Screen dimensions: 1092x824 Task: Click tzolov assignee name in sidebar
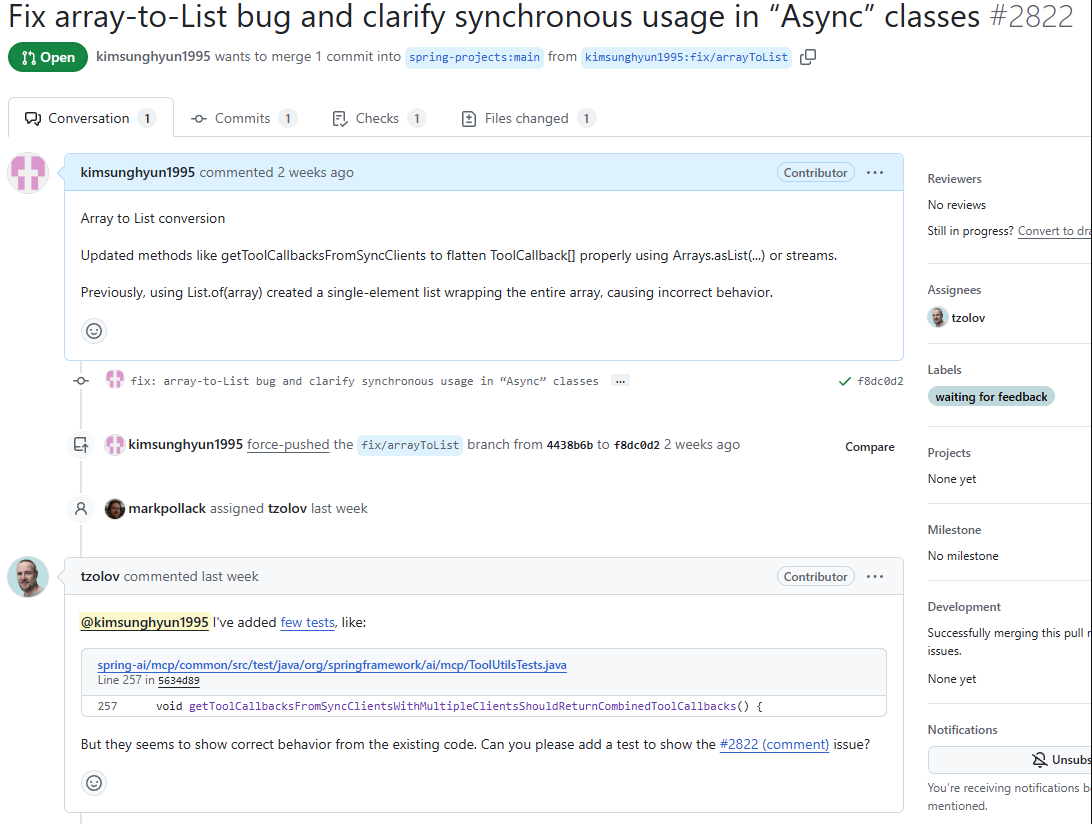[968, 318]
